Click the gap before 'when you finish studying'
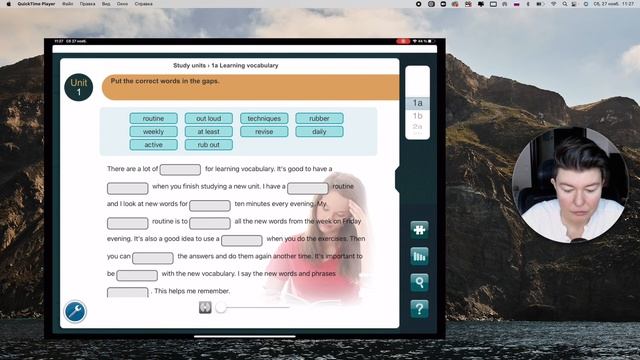The width and height of the screenshot is (640, 360). click(127, 188)
